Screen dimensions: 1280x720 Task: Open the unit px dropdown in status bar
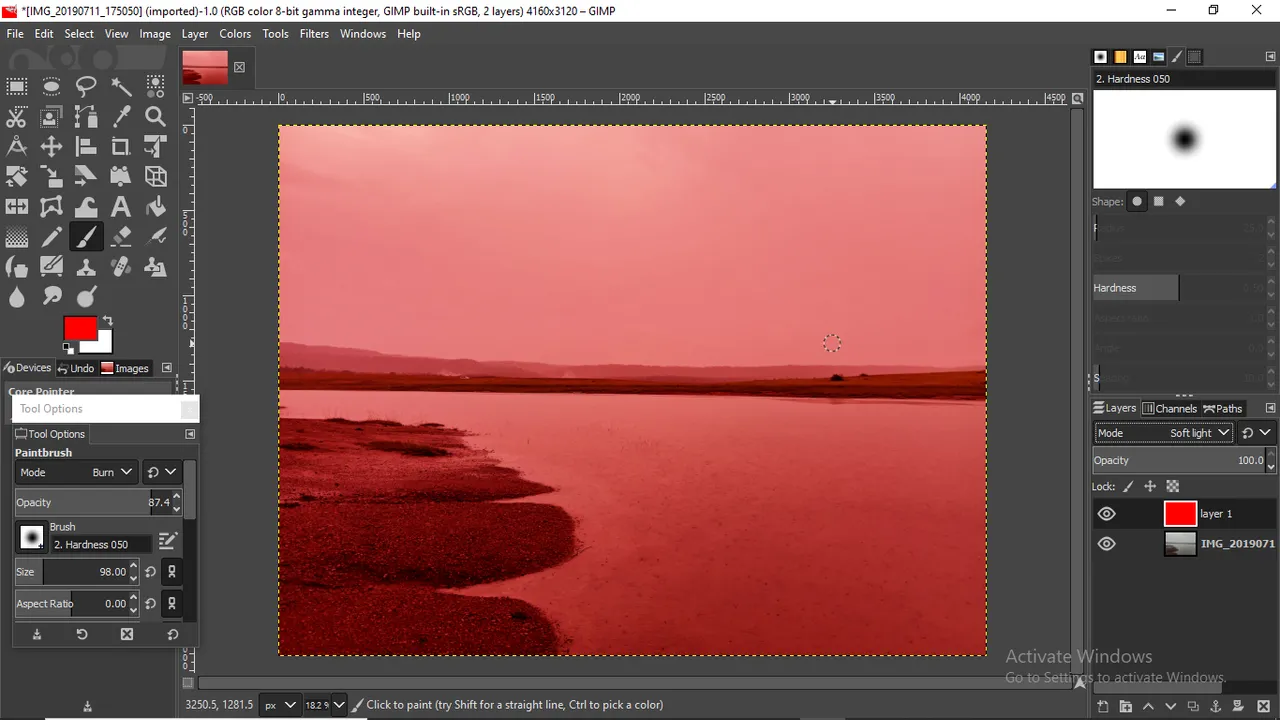(x=279, y=705)
